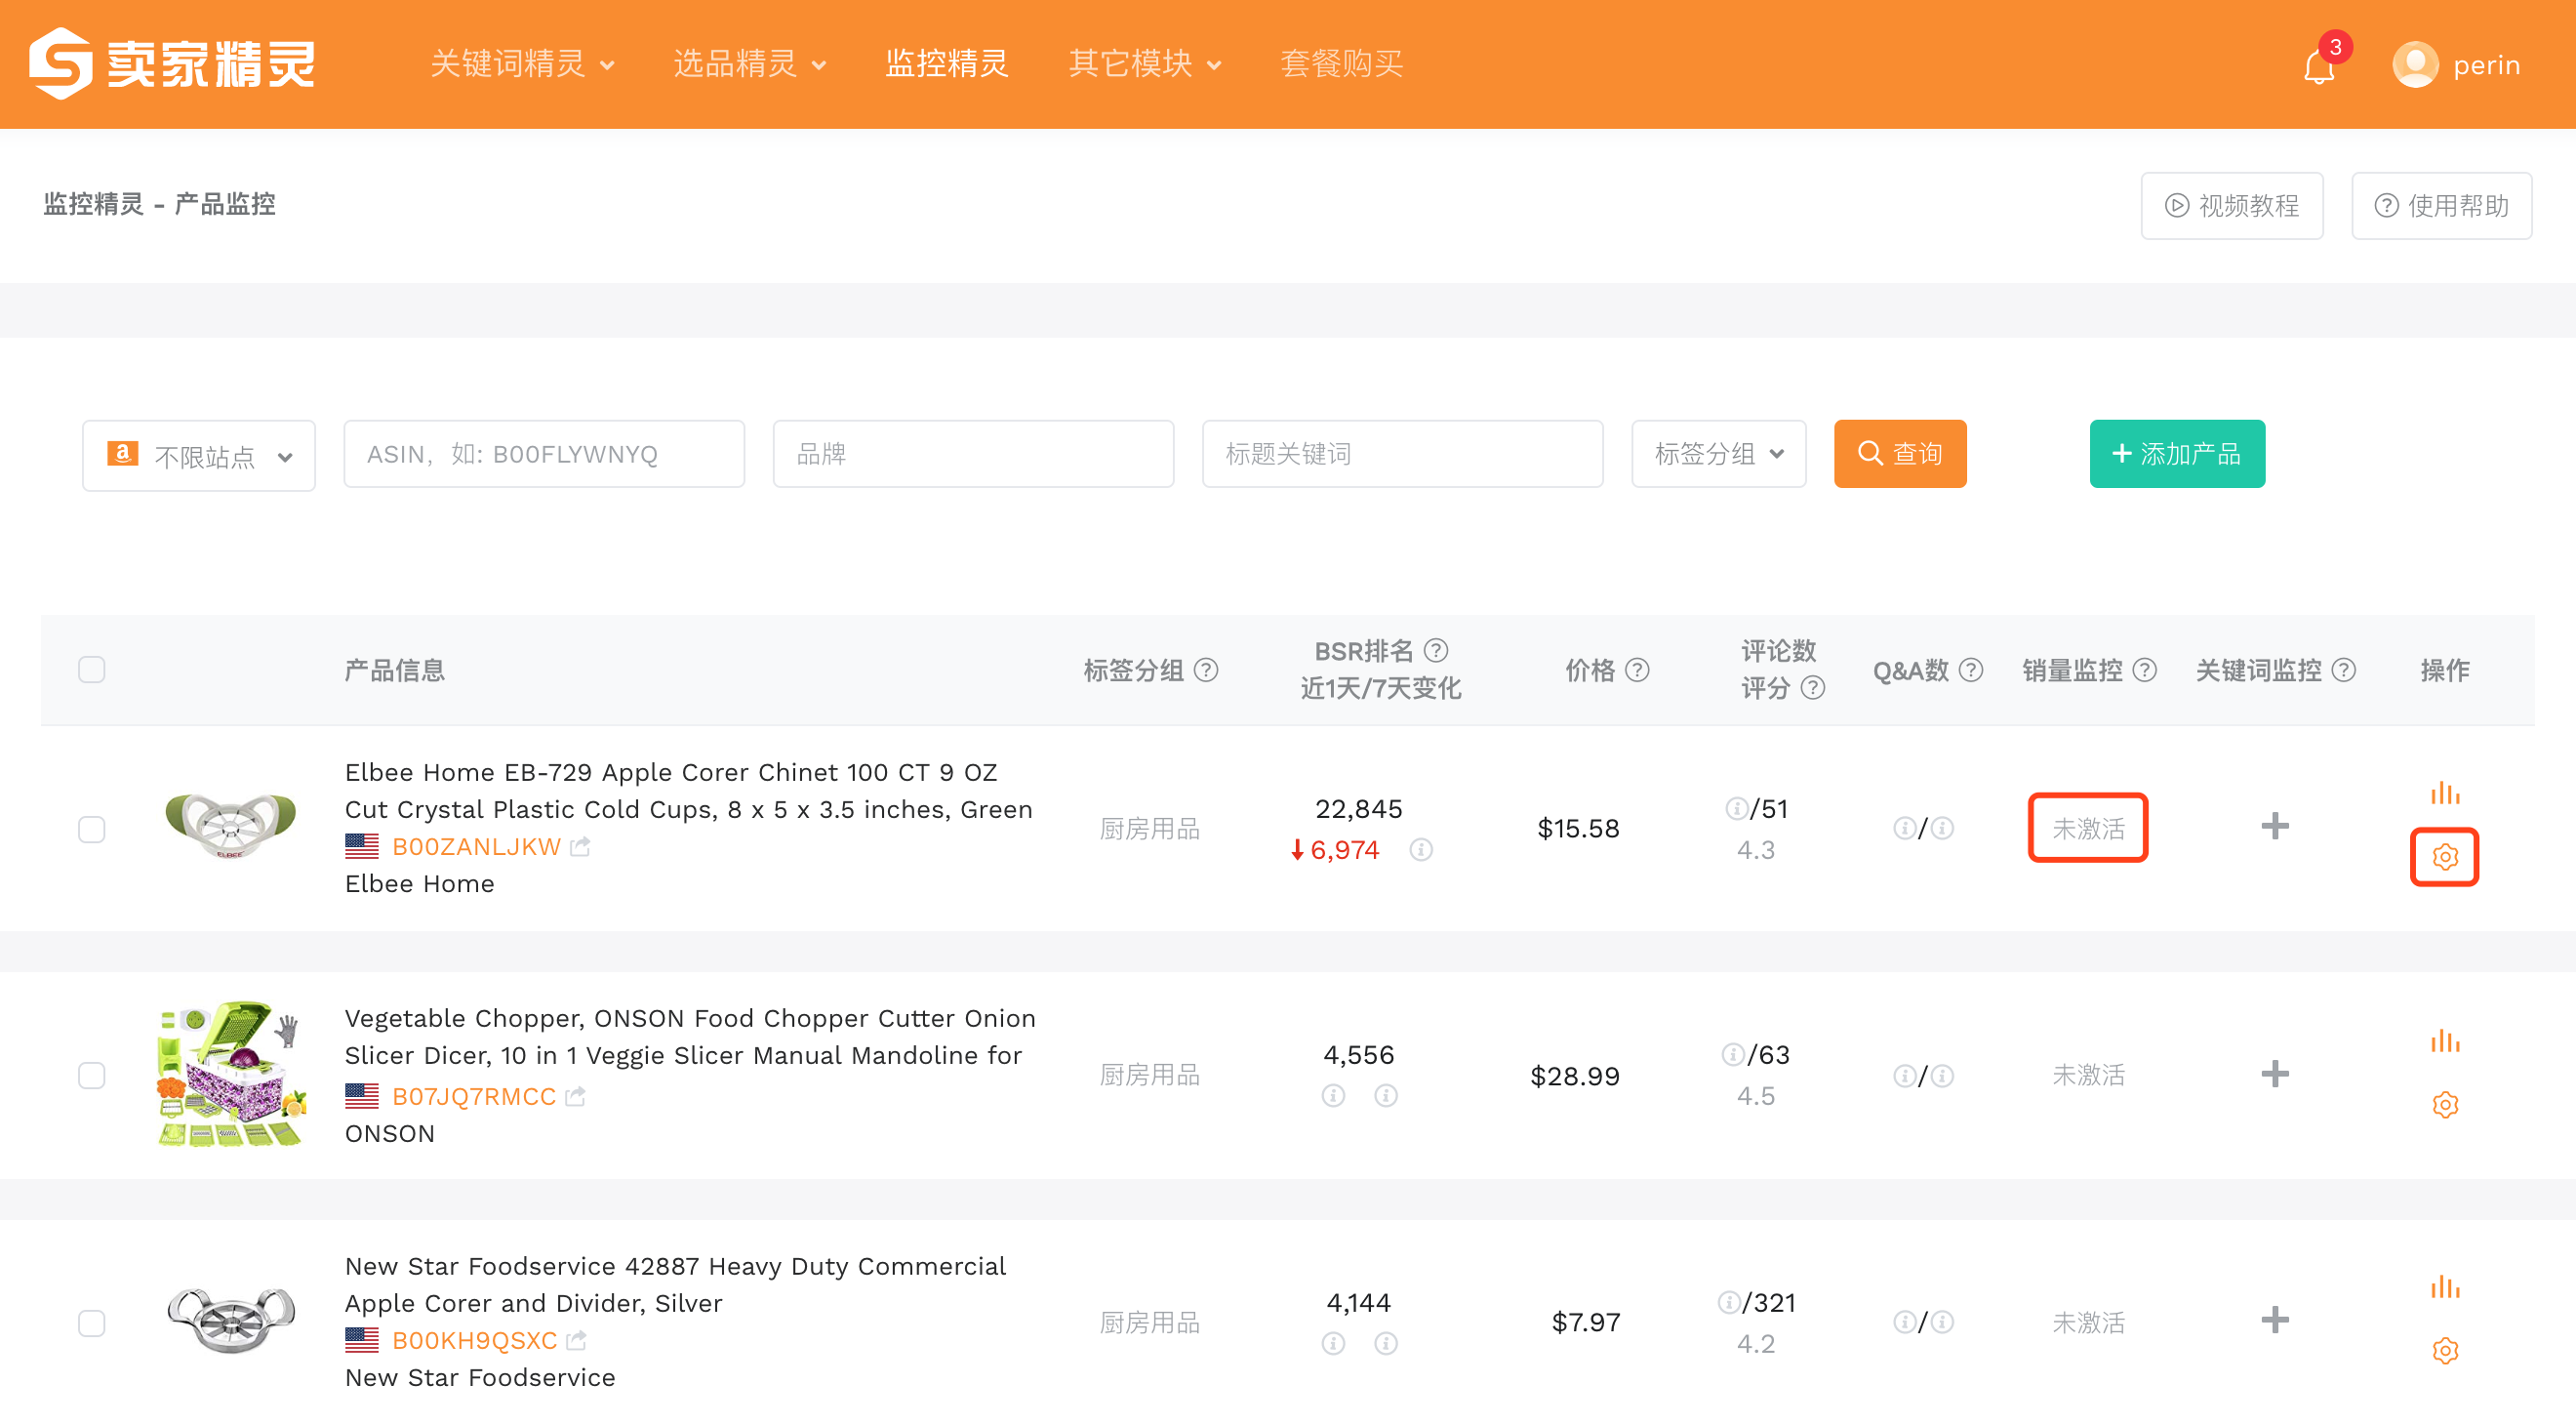Click info icon beside BSR change 6,974
Viewport: 2576px width, 1425px height.
(1421, 850)
